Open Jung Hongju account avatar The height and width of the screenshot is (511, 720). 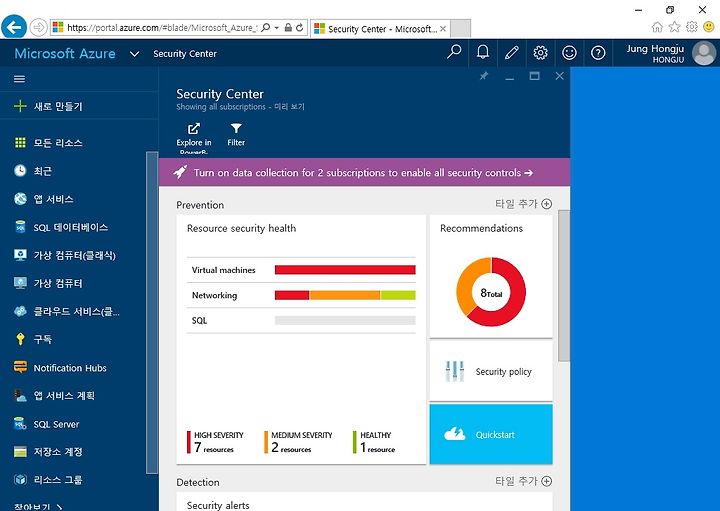[x=704, y=53]
